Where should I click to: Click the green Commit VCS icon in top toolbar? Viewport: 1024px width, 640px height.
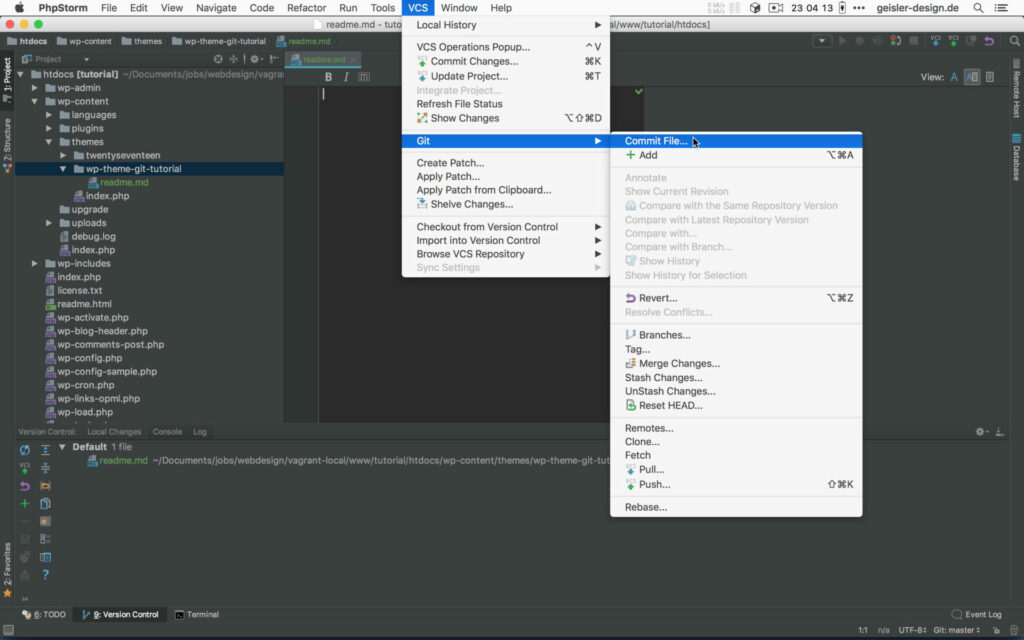(x=953, y=40)
